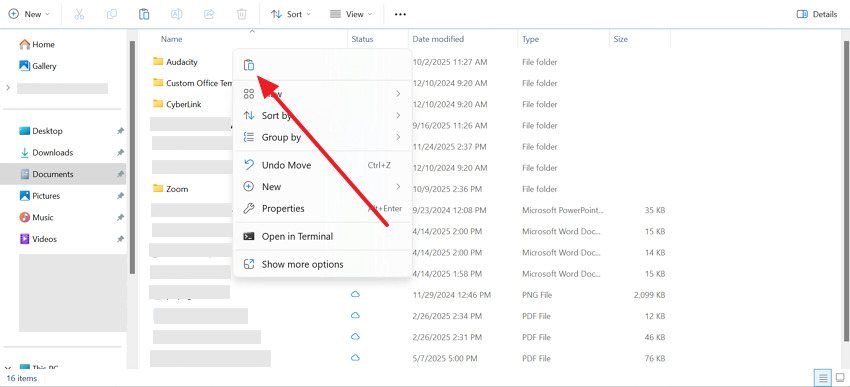Click the CyberLink folder icon
Viewport: 850px width, 387px height.
pos(158,104)
